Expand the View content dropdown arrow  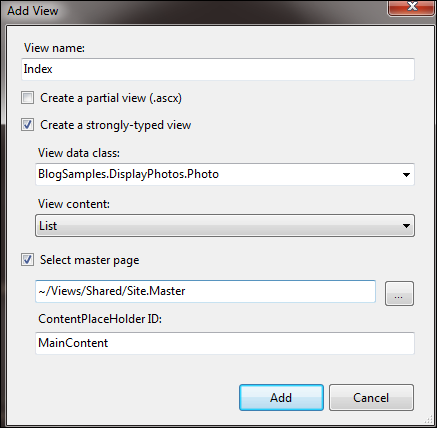coord(406,226)
